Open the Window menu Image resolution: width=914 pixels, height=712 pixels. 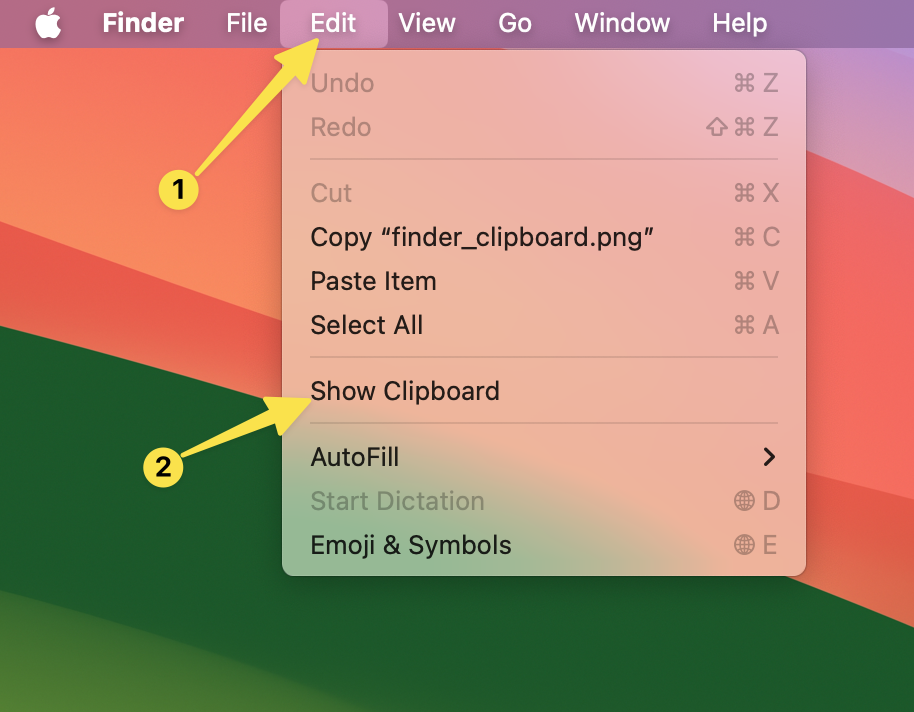(621, 23)
